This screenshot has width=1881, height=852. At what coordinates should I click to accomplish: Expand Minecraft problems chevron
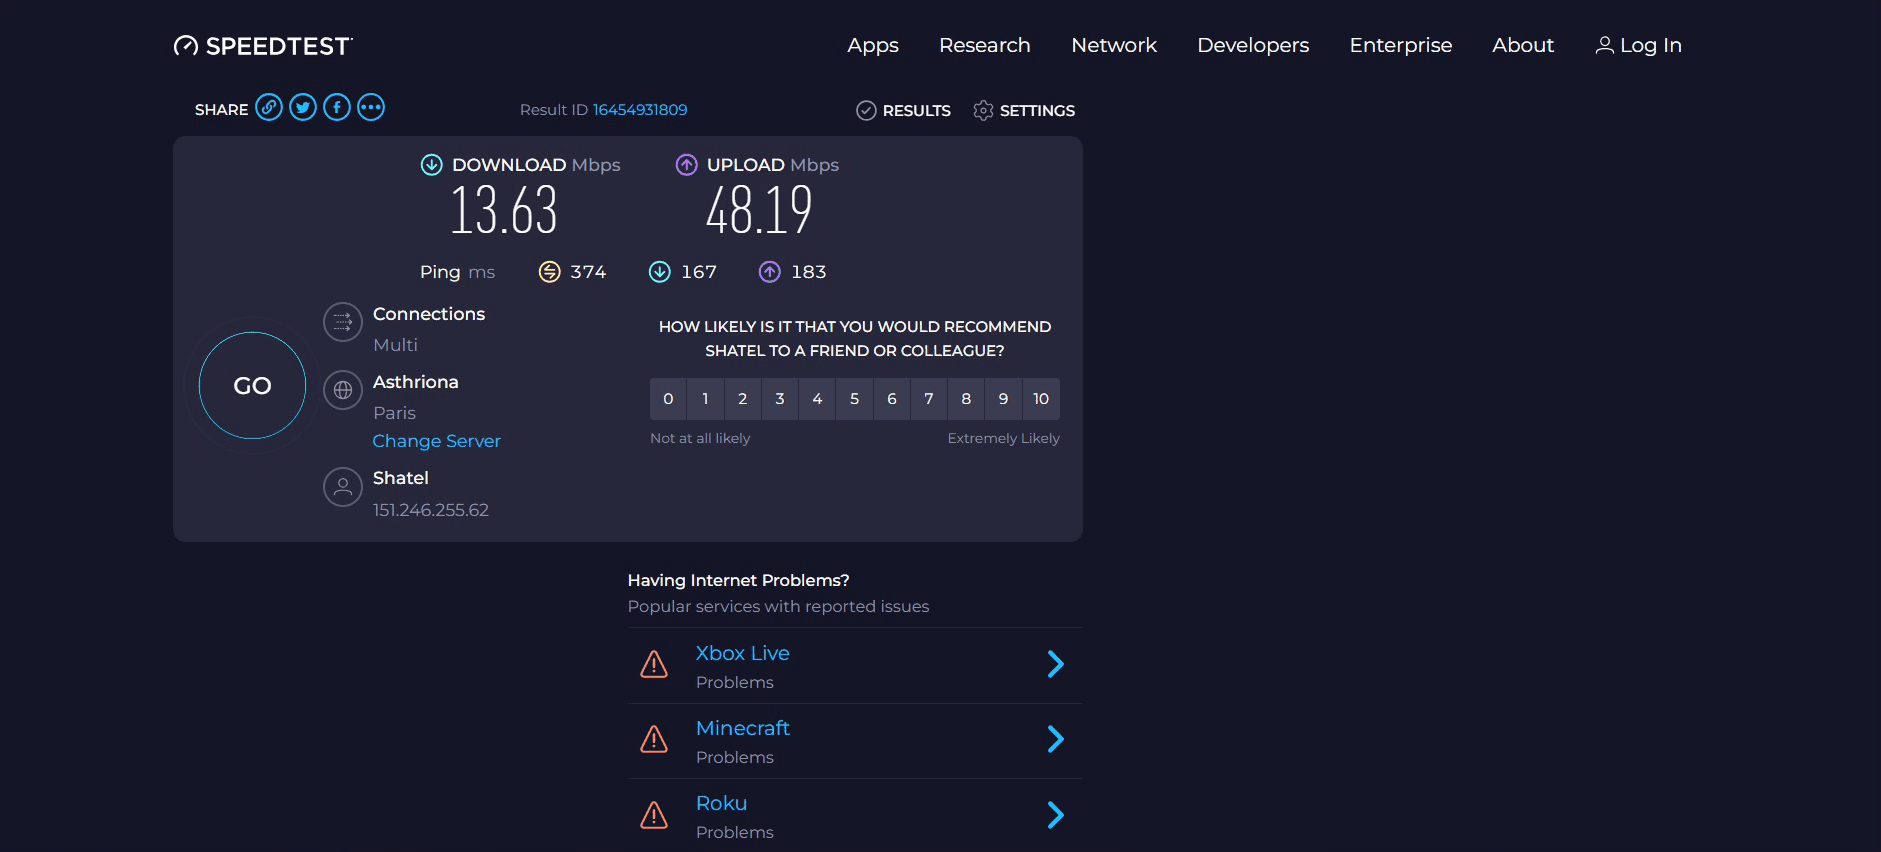tap(1055, 739)
